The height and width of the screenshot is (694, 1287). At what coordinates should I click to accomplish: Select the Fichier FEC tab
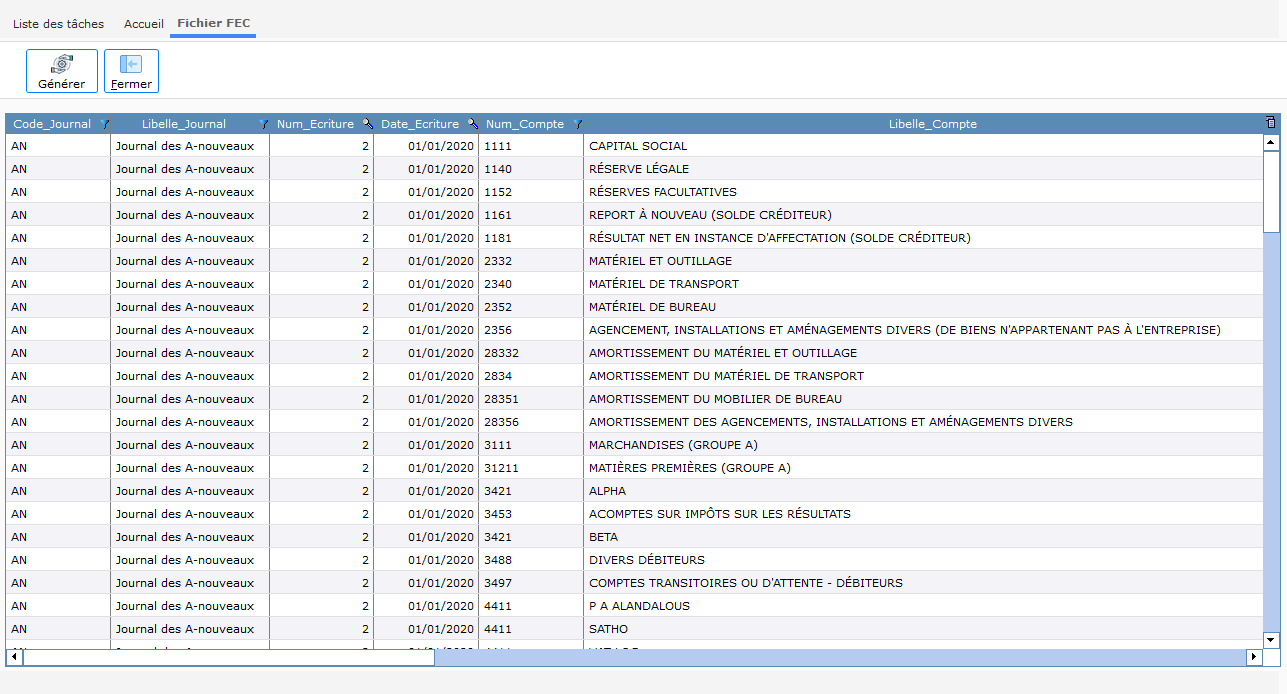(213, 23)
